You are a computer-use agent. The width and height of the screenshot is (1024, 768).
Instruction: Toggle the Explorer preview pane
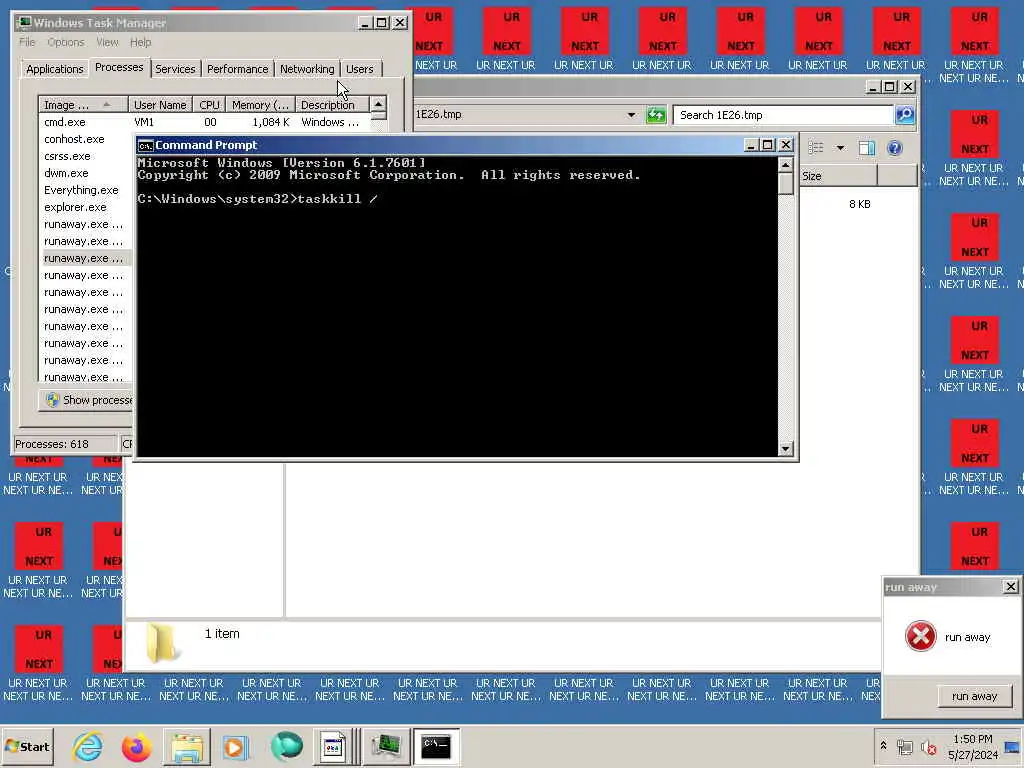tap(867, 148)
